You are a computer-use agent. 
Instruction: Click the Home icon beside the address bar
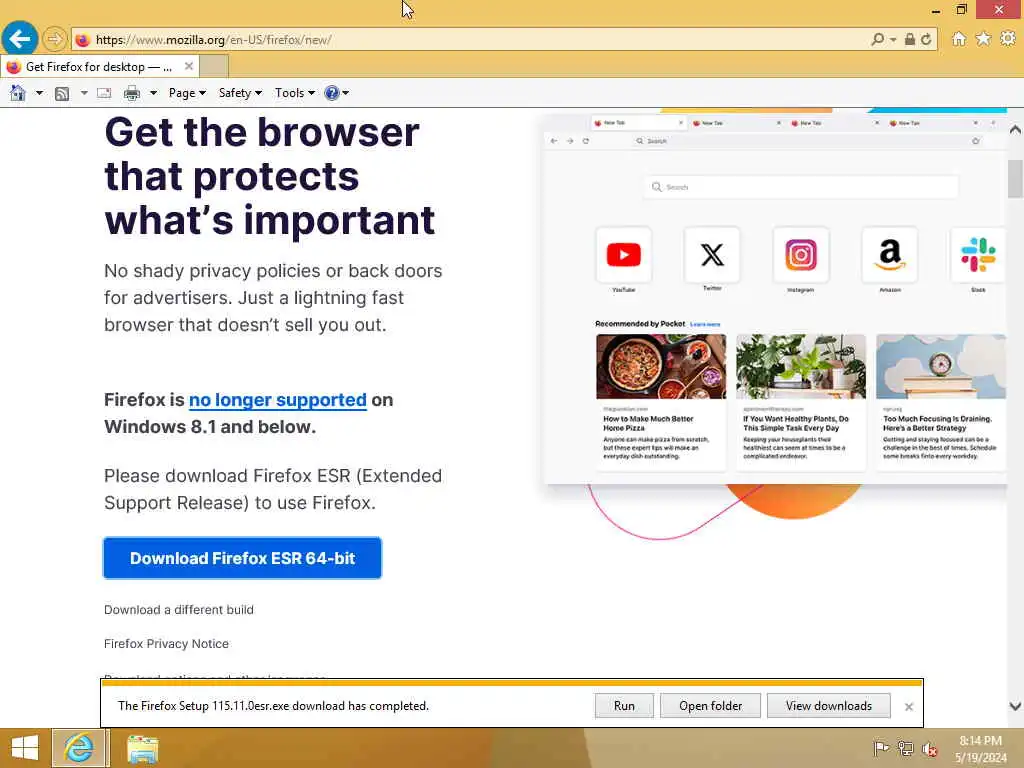(x=959, y=39)
